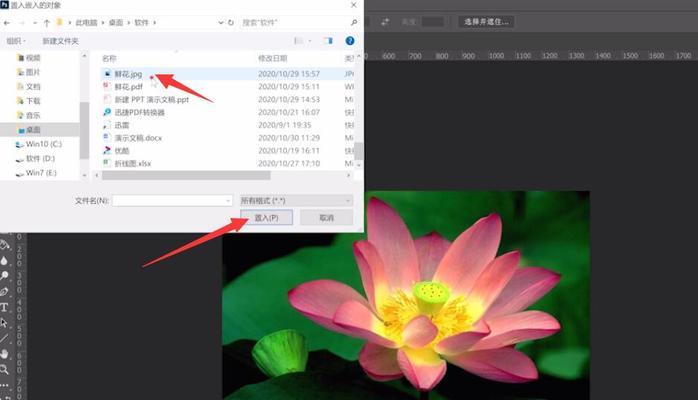The width and height of the screenshot is (698, 400).
Task: Select Win7 (E:) drive in navigation pane
Action: pyautogui.click(x=36, y=173)
